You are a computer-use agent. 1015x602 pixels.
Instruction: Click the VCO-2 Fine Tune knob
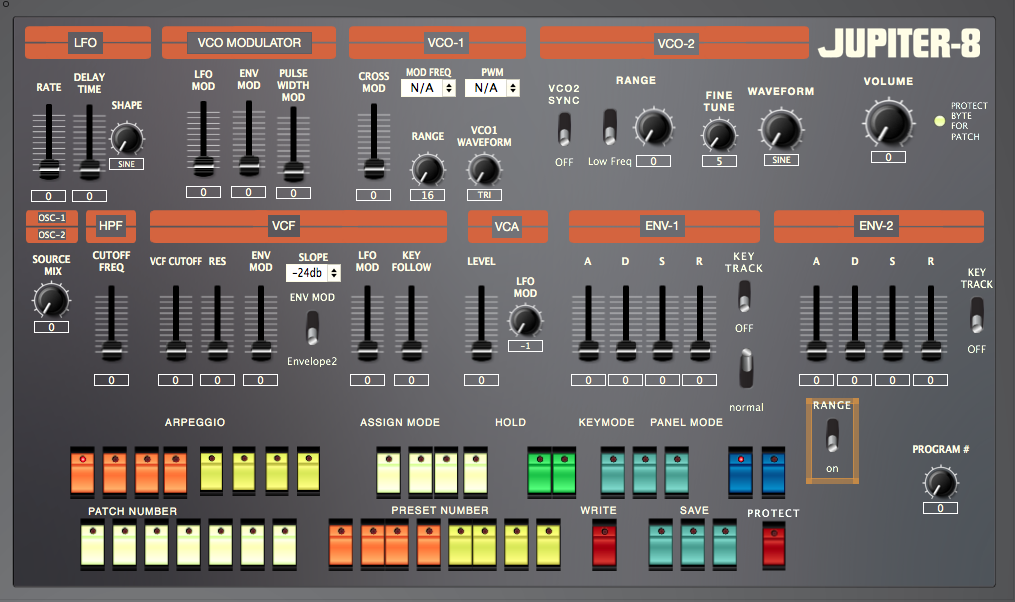click(x=719, y=136)
